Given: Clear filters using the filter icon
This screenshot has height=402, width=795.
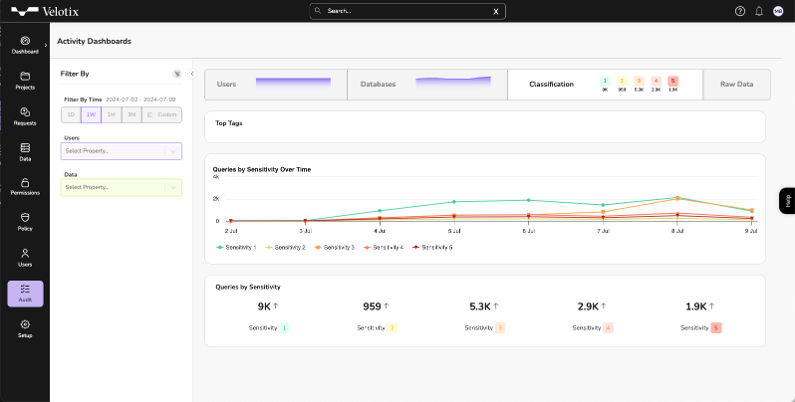Looking at the screenshot, I should [x=177, y=74].
